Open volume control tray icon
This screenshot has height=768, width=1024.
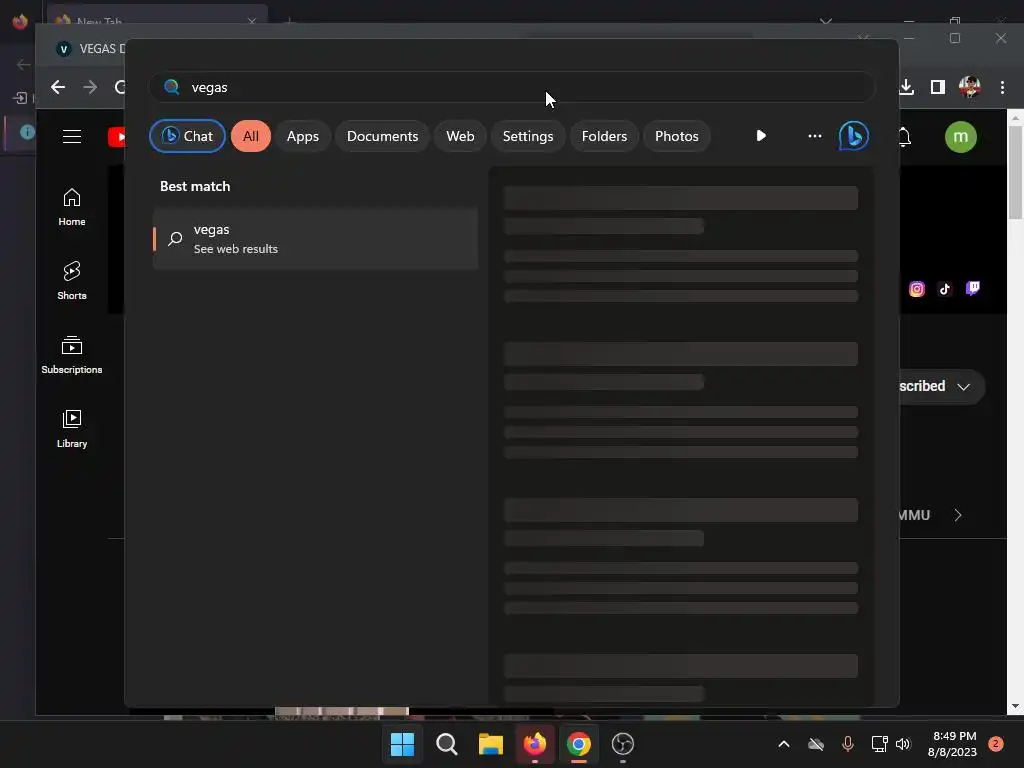(x=903, y=744)
